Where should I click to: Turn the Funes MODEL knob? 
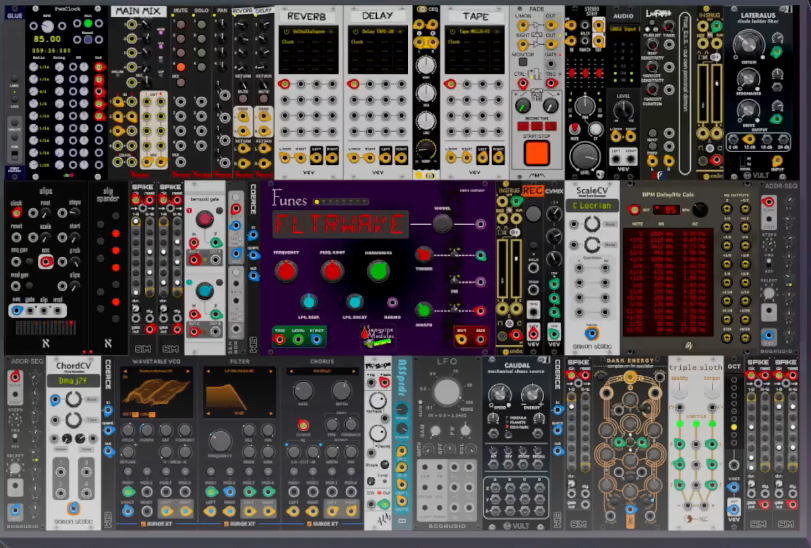tap(443, 224)
